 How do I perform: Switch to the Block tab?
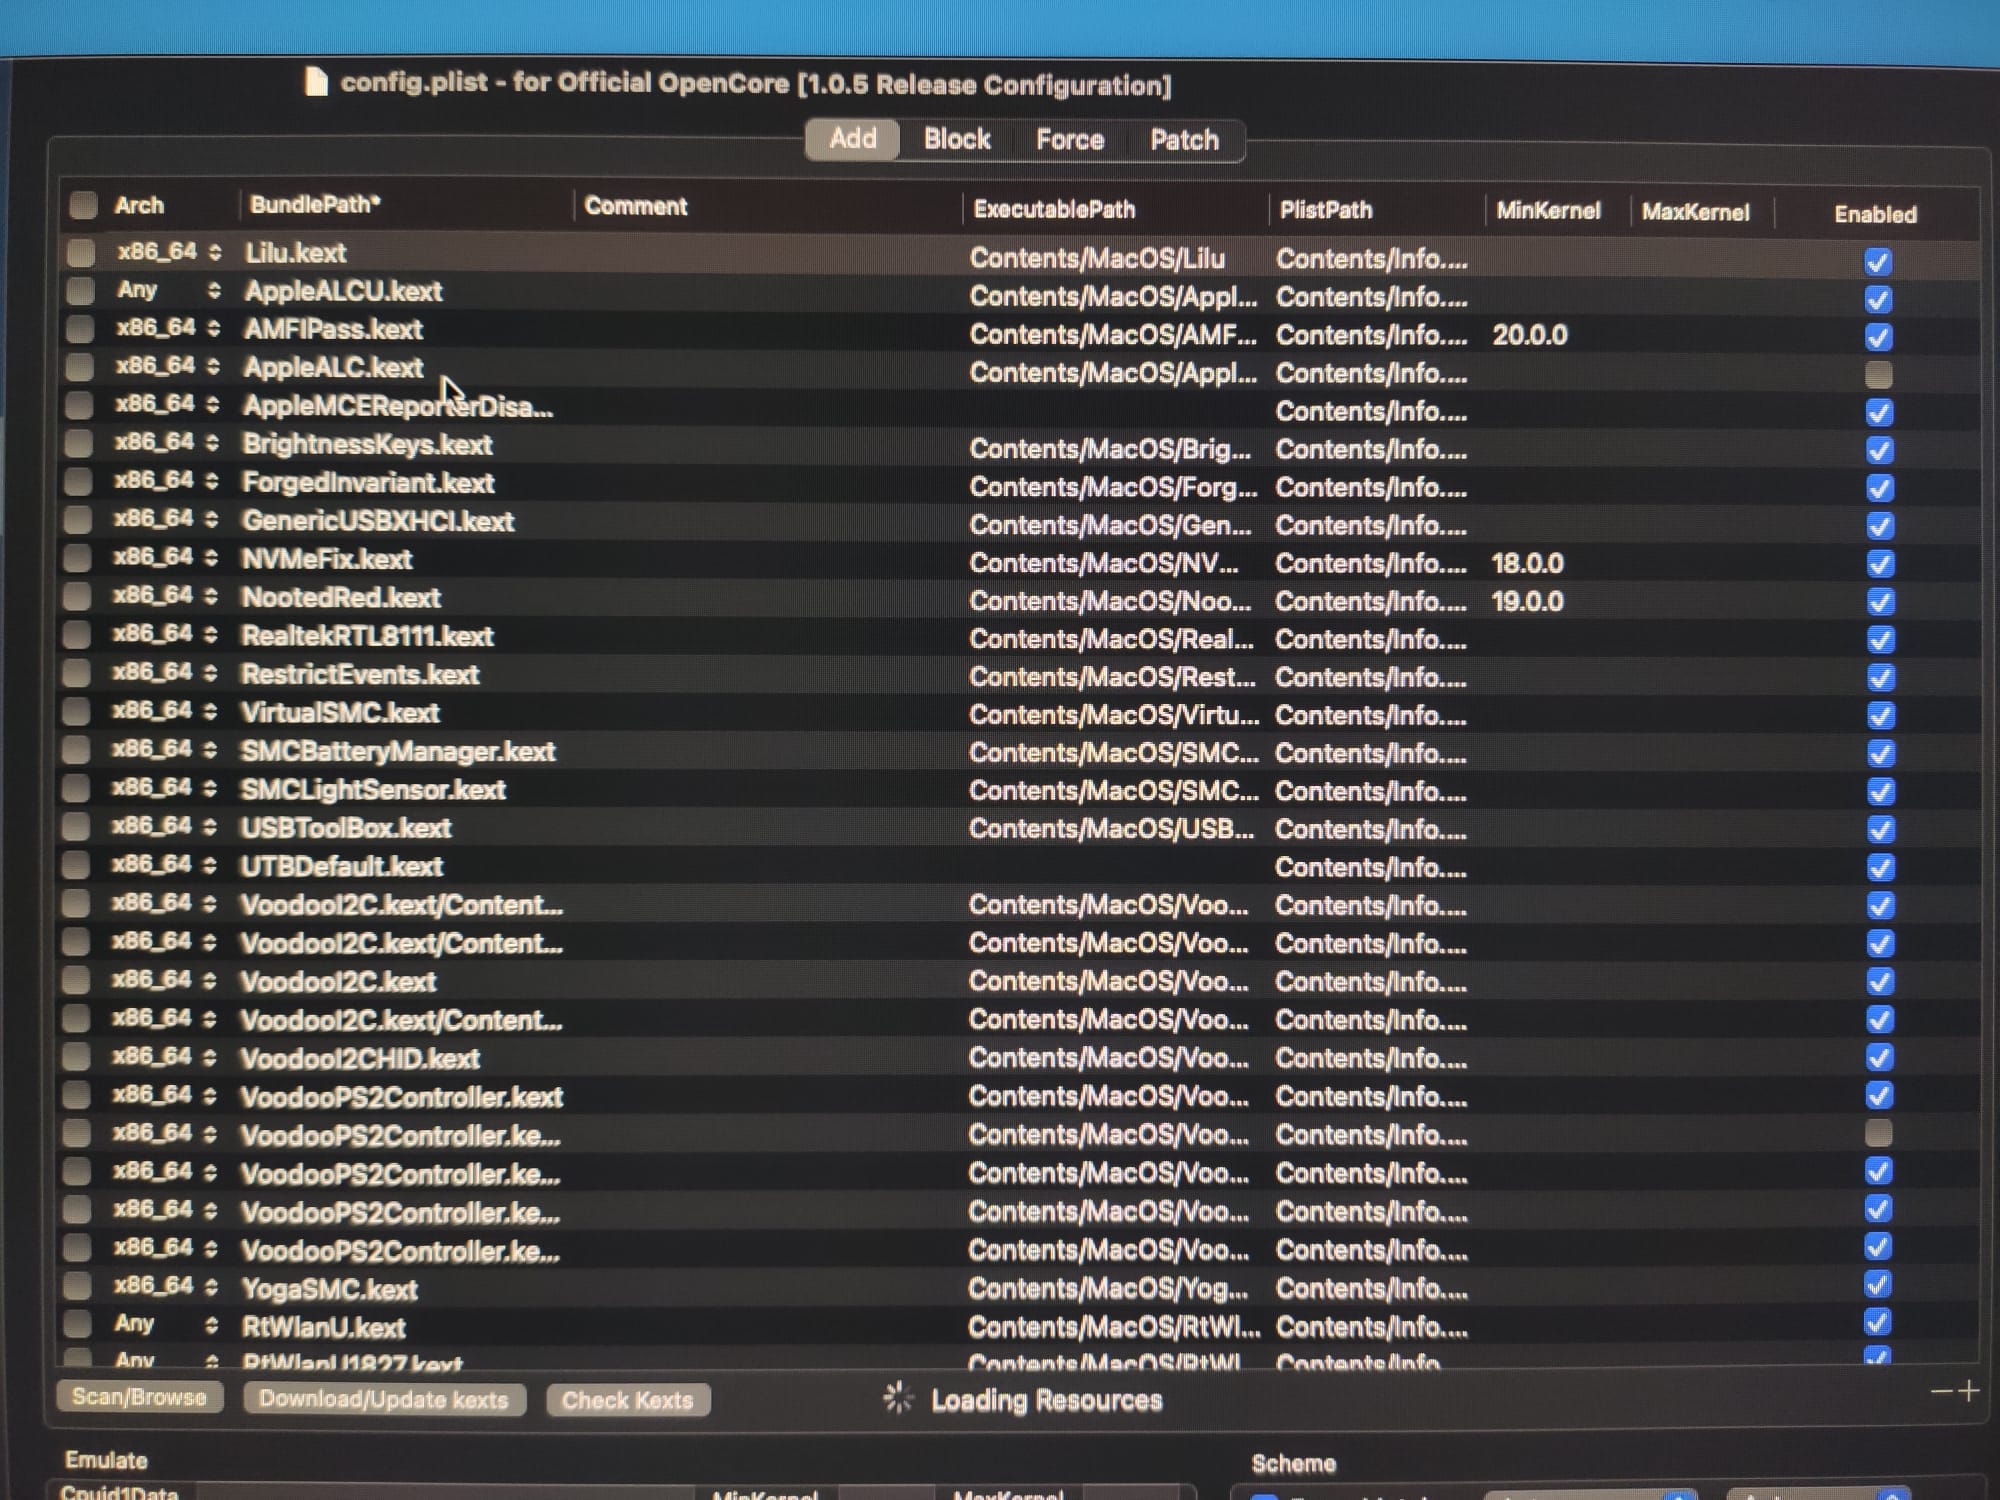[x=957, y=139]
